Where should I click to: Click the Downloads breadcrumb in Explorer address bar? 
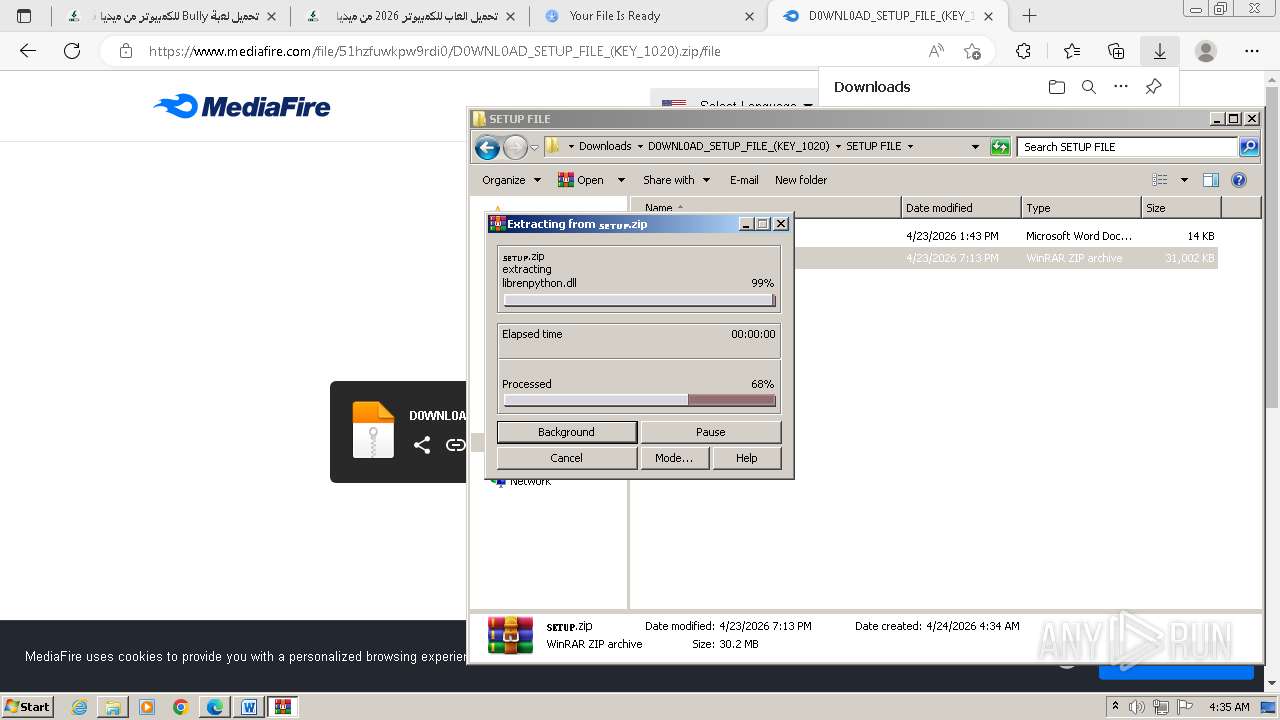click(605, 146)
